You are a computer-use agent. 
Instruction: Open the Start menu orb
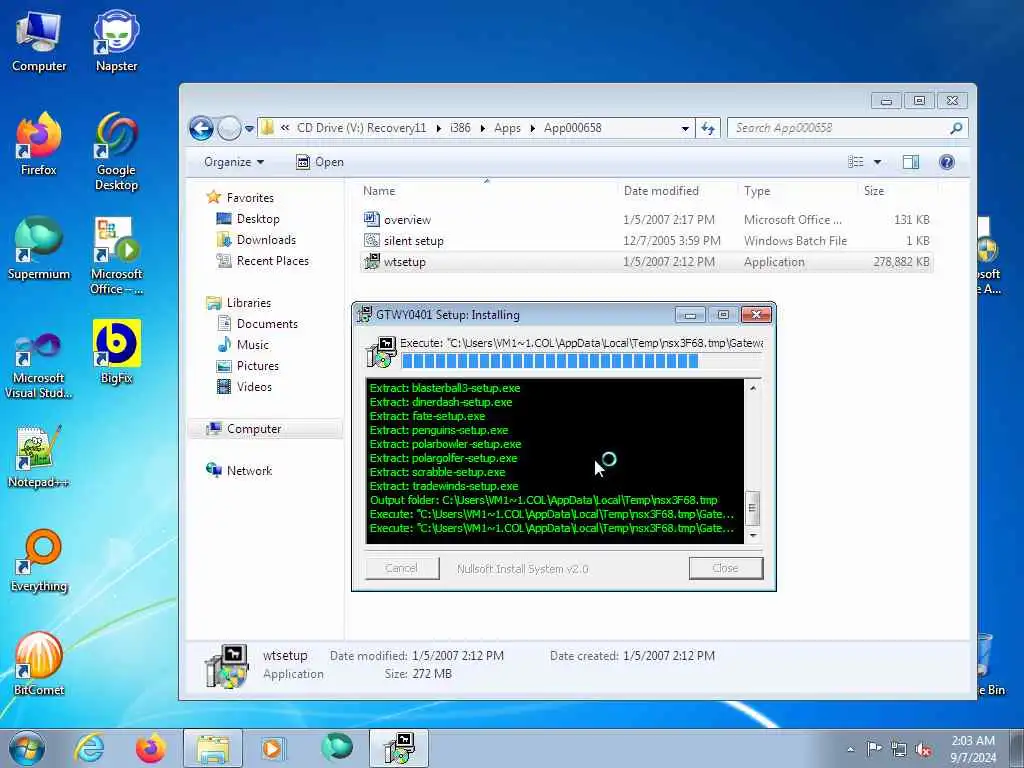27,748
